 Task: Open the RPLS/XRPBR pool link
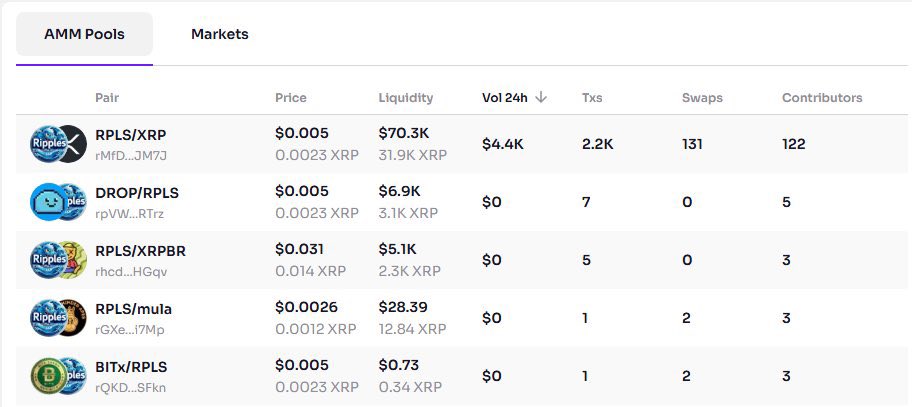point(140,251)
